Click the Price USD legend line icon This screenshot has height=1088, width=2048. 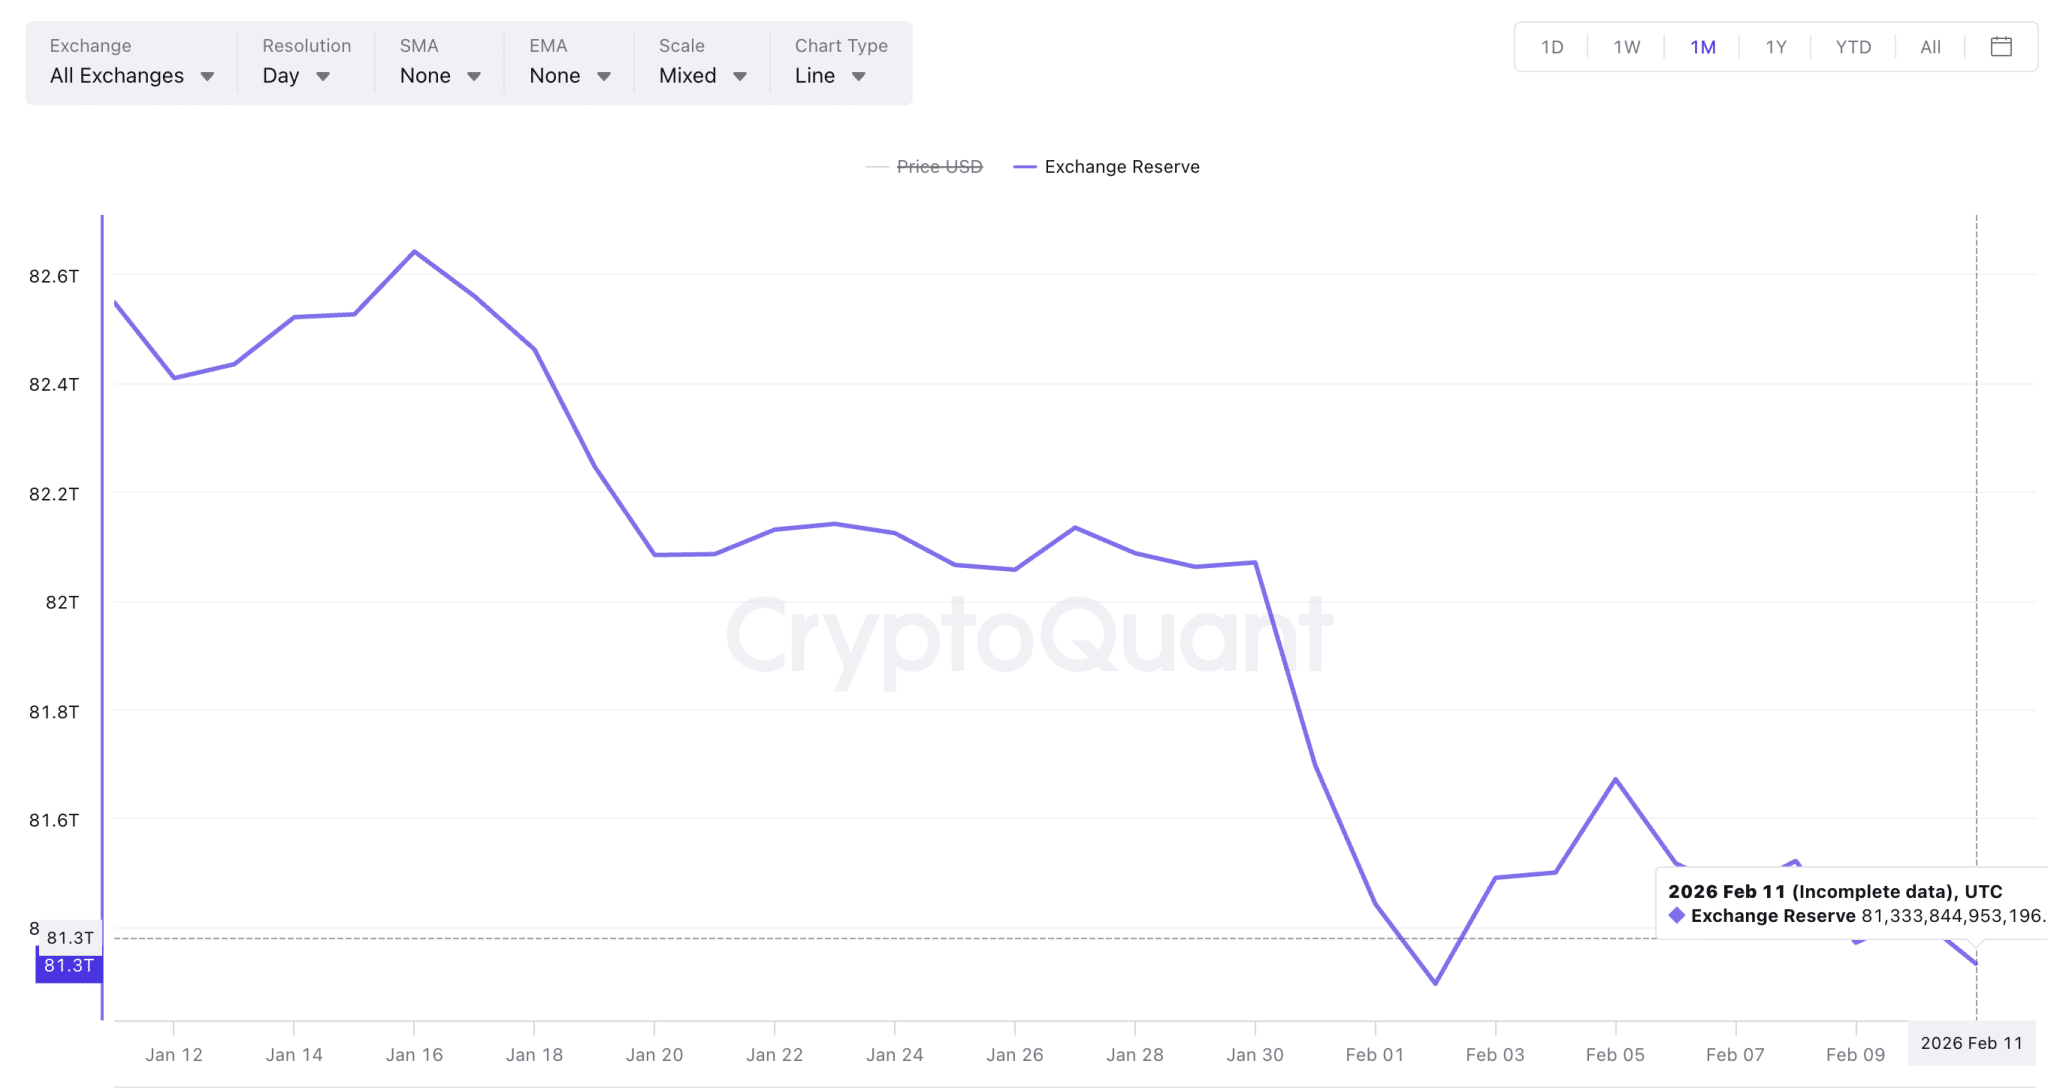click(x=875, y=167)
